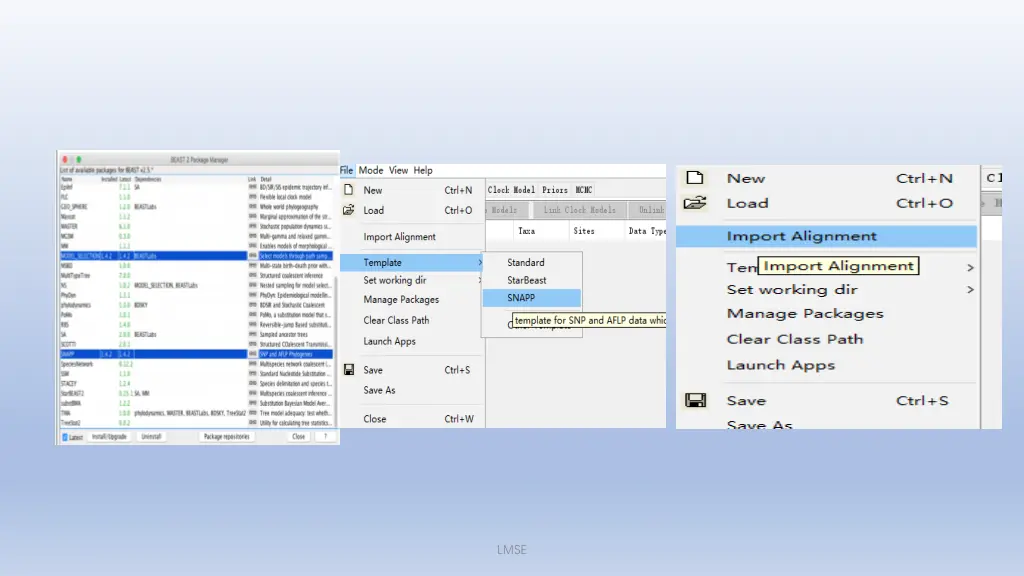1024x576 pixels.
Task: Open the File menu in the menu bar
Action: [346, 170]
